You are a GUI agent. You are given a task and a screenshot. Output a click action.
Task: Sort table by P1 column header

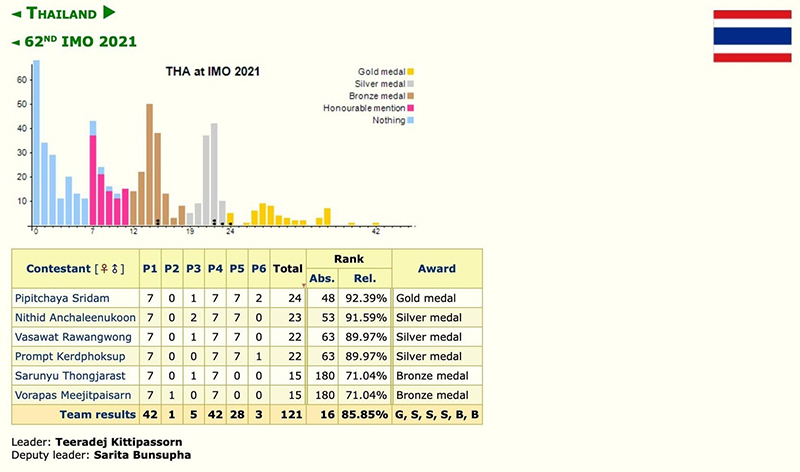150,269
